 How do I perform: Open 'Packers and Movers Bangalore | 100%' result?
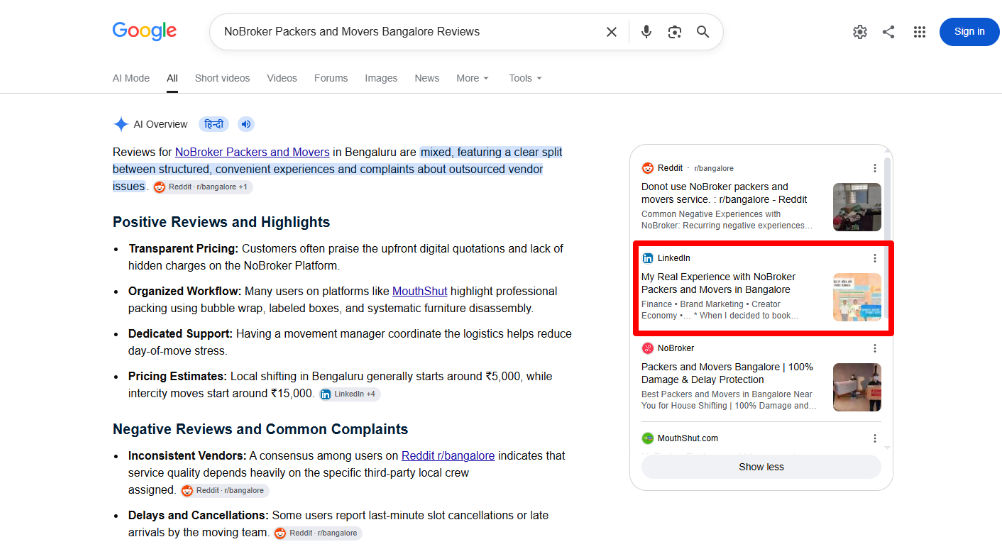727,373
